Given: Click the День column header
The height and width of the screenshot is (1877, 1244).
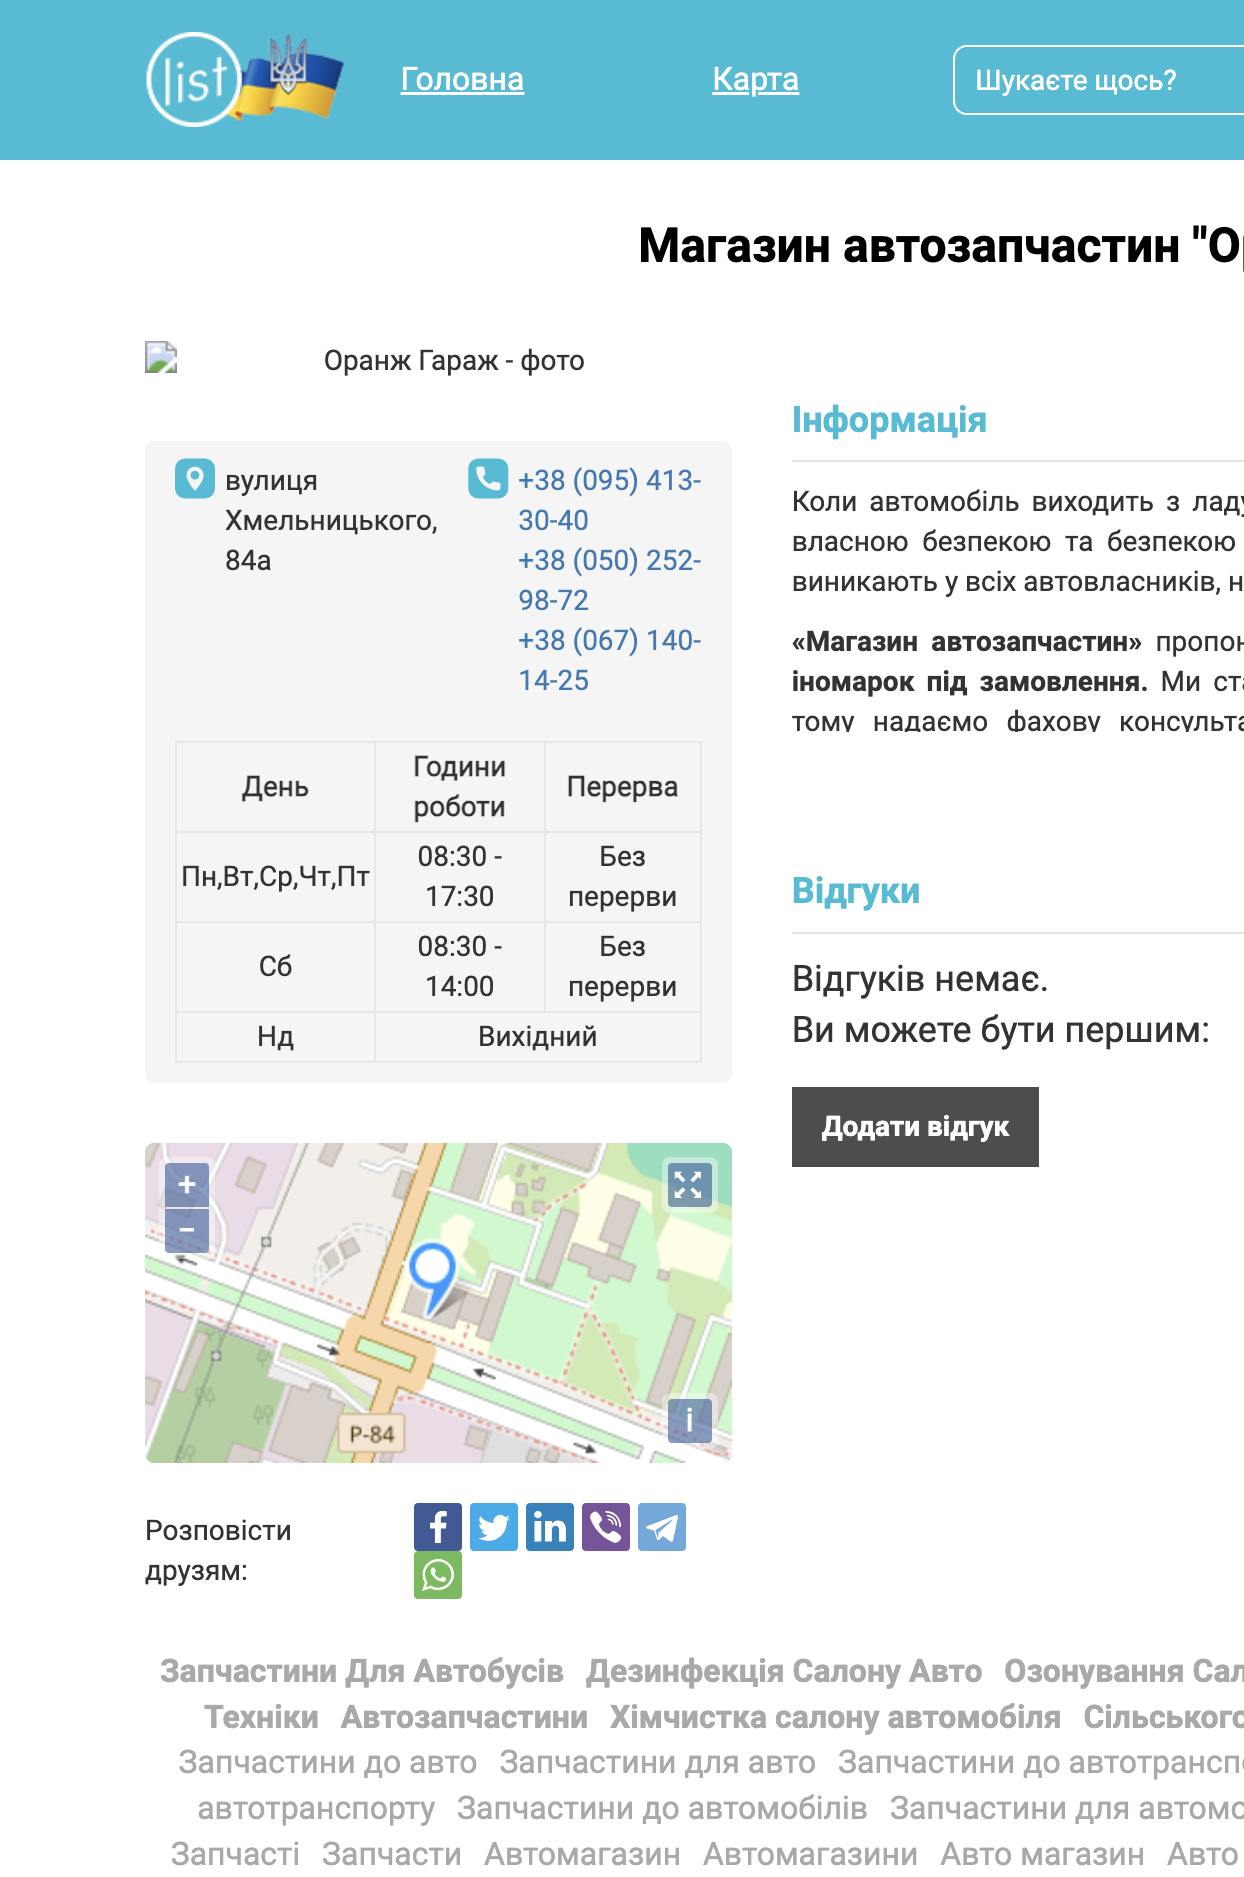Looking at the screenshot, I should point(275,787).
